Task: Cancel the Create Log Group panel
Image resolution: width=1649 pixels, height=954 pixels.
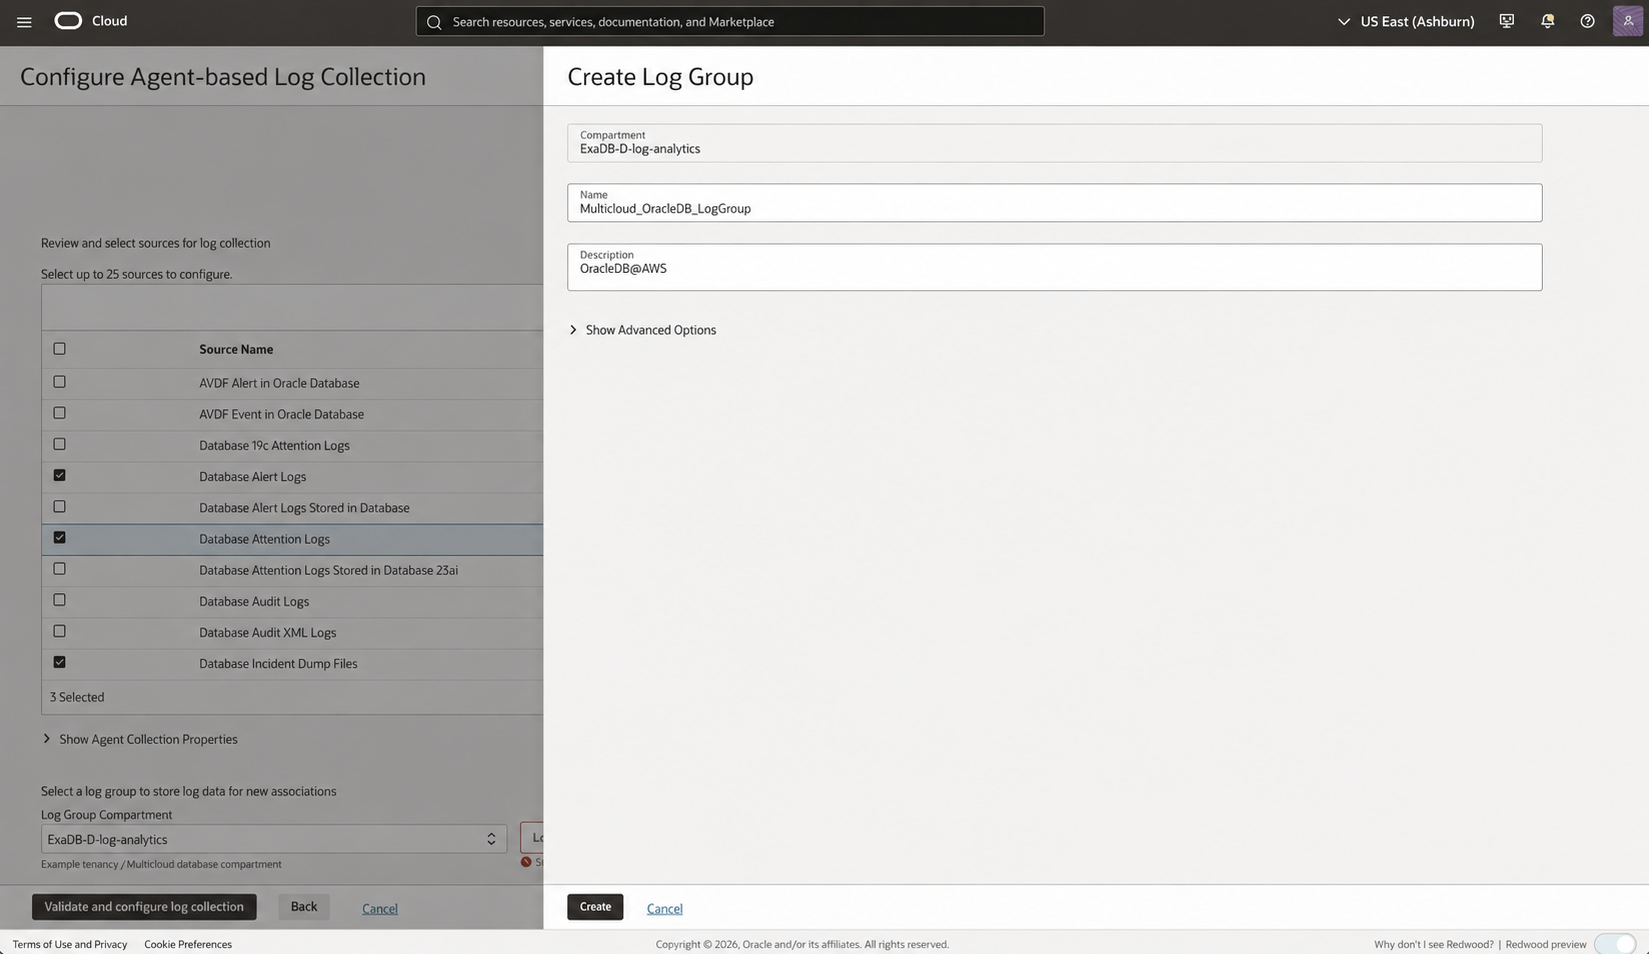Action: pos(664,908)
